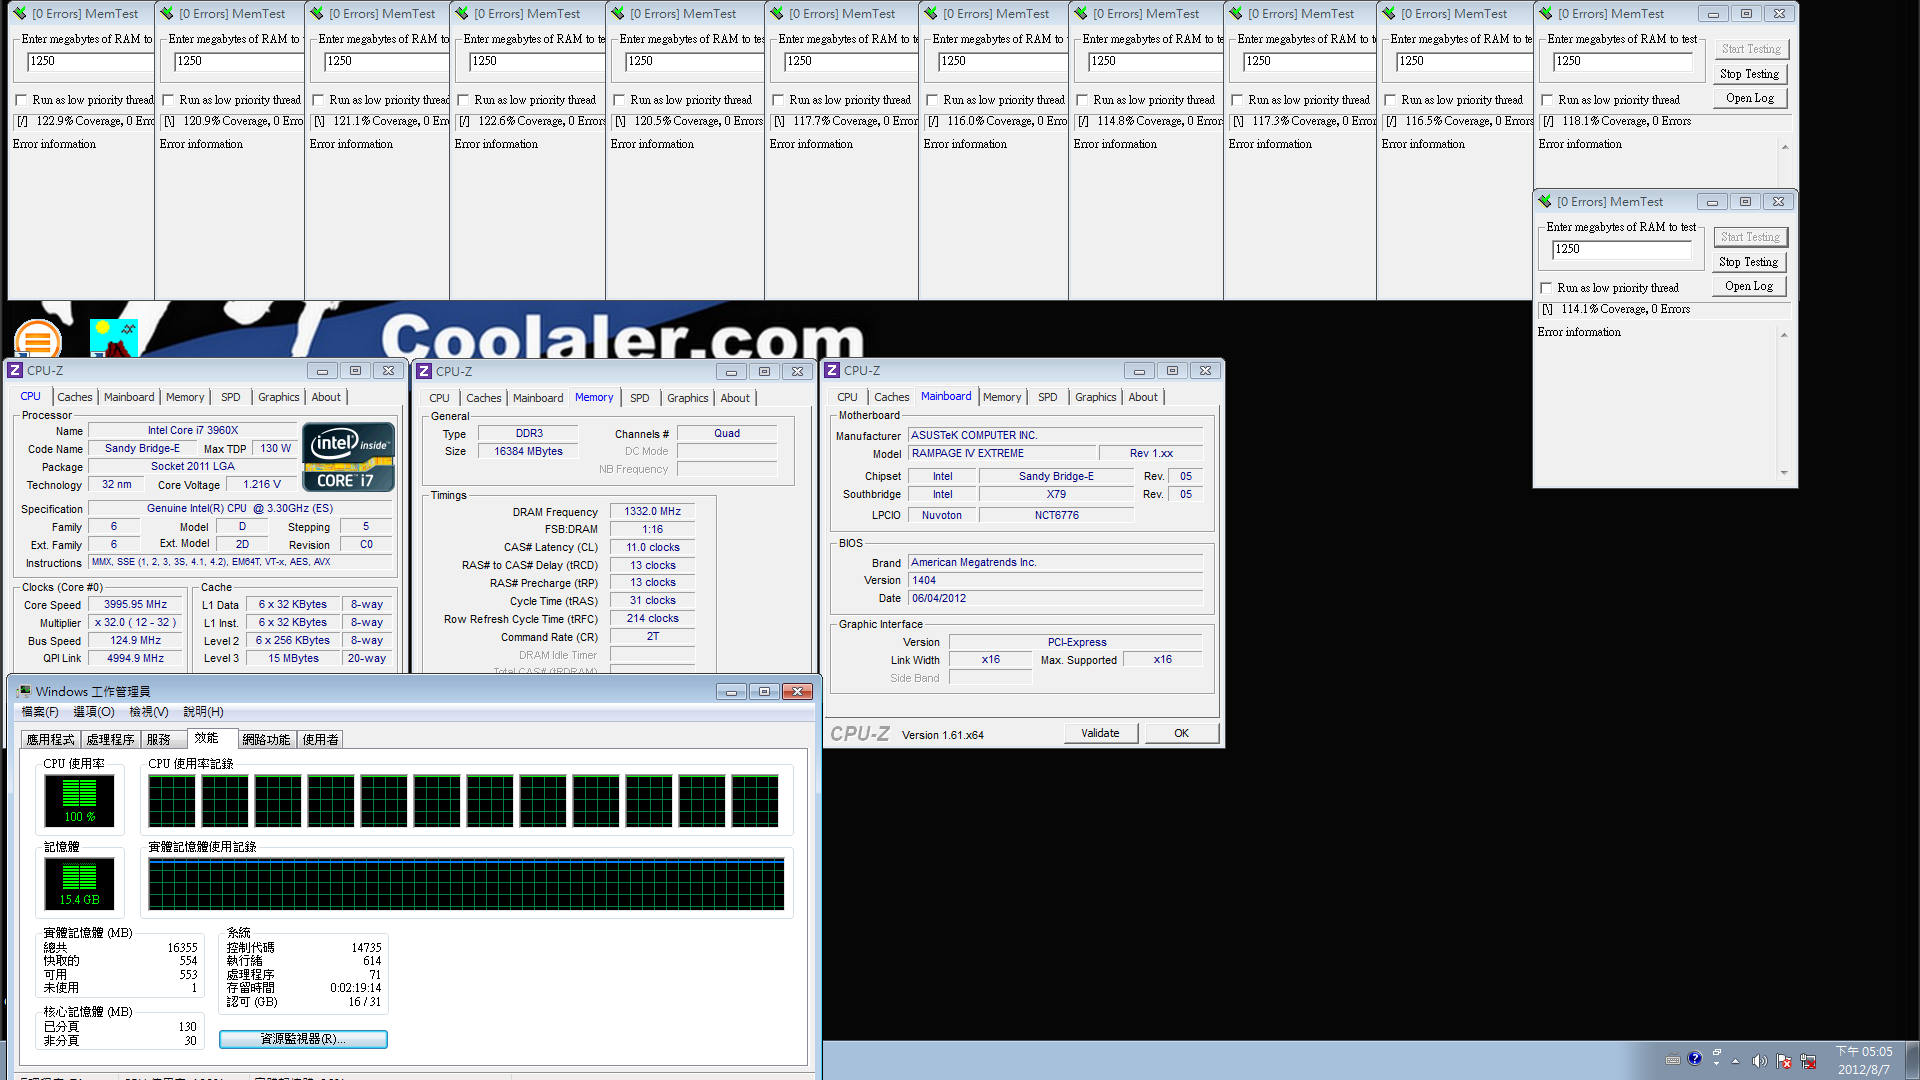Viewport: 1920px width, 1080px height.
Task: Click the title icon of the 114.8% coverage MemTest window
Action: pyautogui.click(x=1081, y=14)
